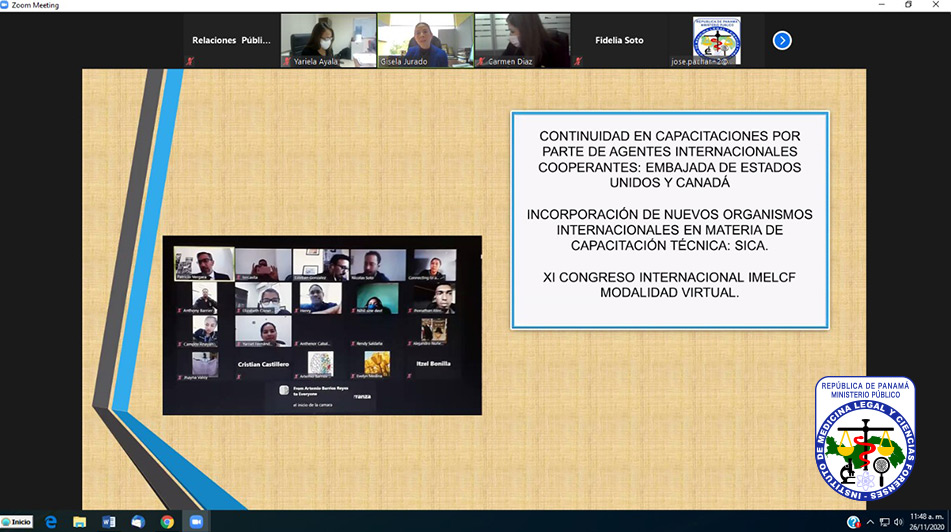Open the mail app icon in the taskbar
This screenshot has height=532, width=951.
(138, 522)
